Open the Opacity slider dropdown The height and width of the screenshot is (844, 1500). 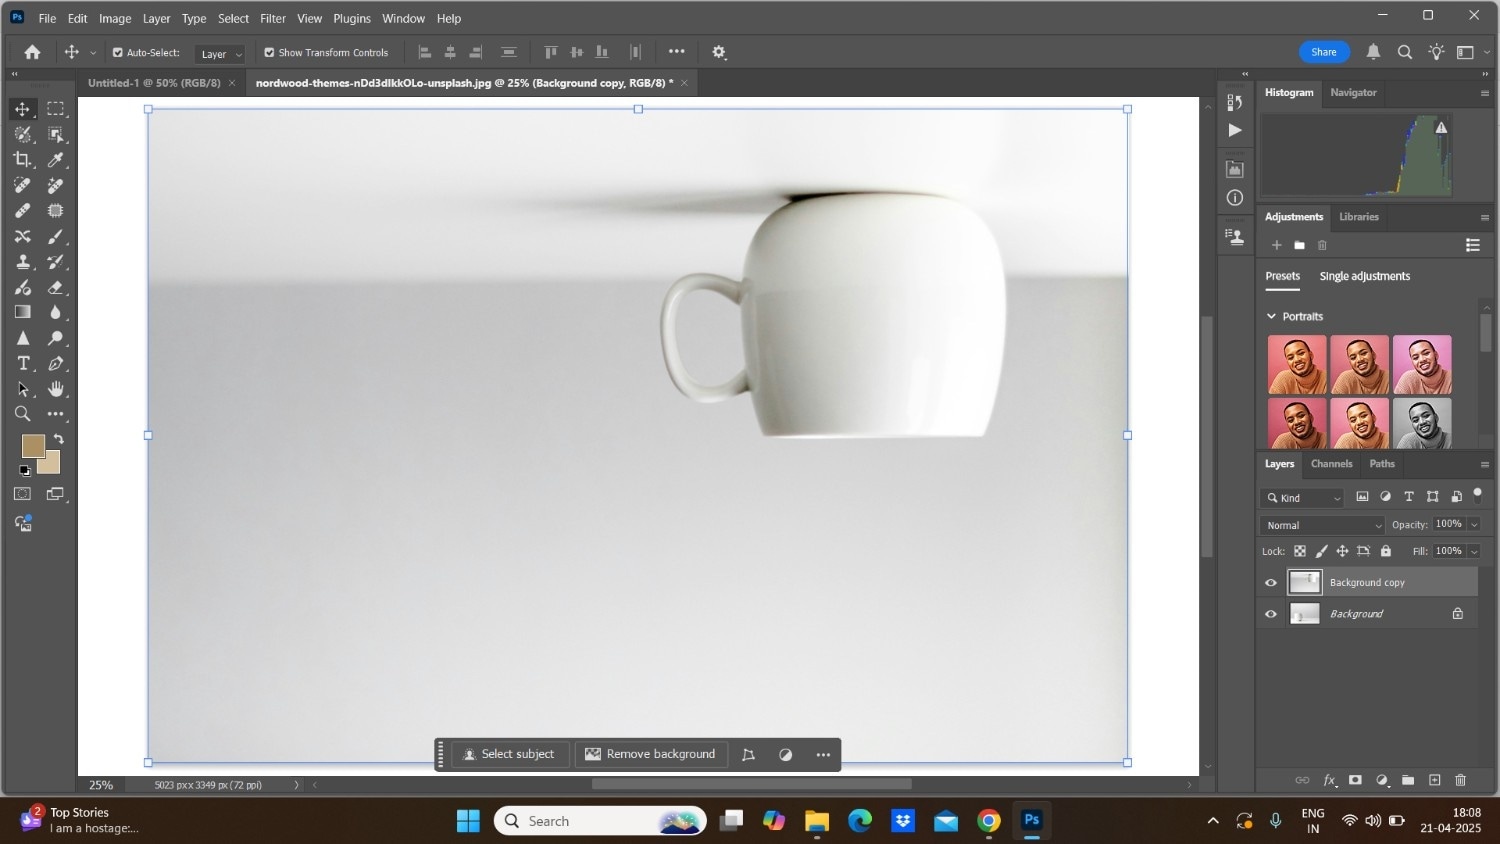(1474, 524)
